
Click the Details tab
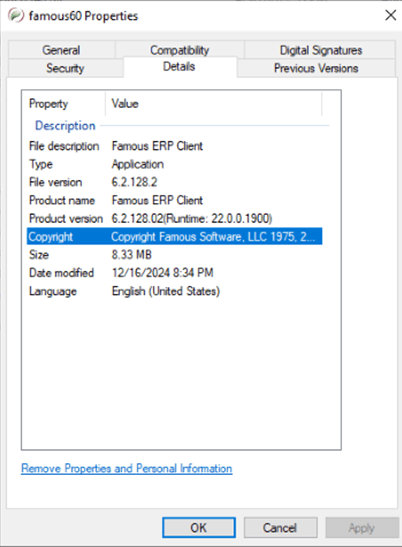click(179, 66)
